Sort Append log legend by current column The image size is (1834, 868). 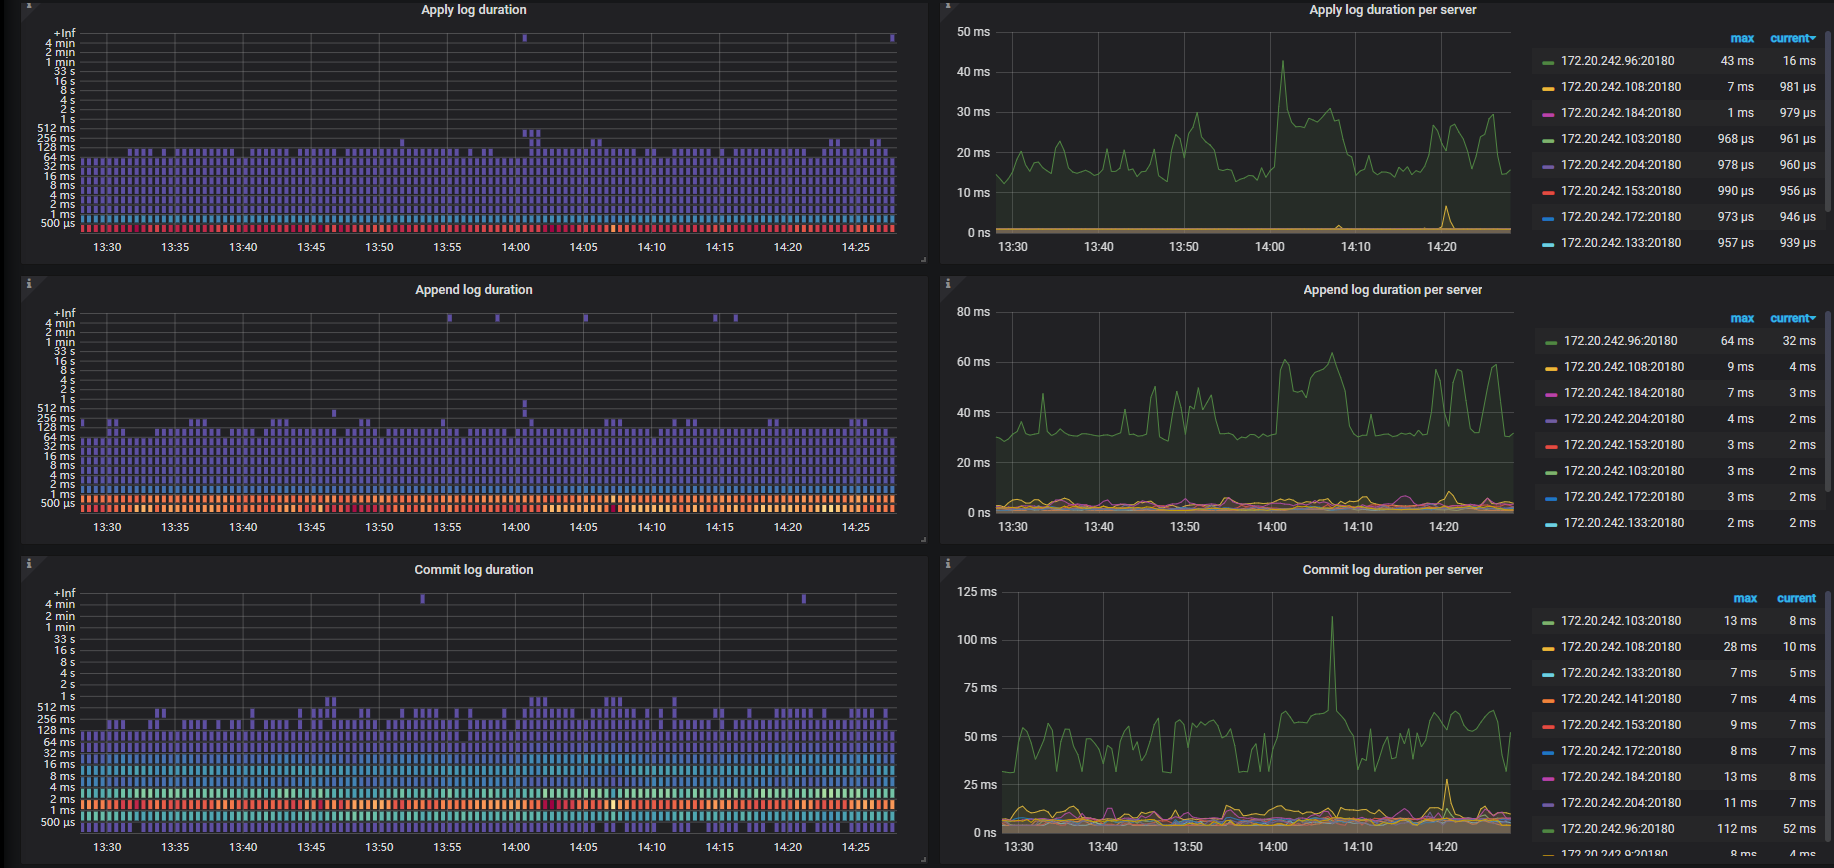pyautogui.click(x=1791, y=318)
